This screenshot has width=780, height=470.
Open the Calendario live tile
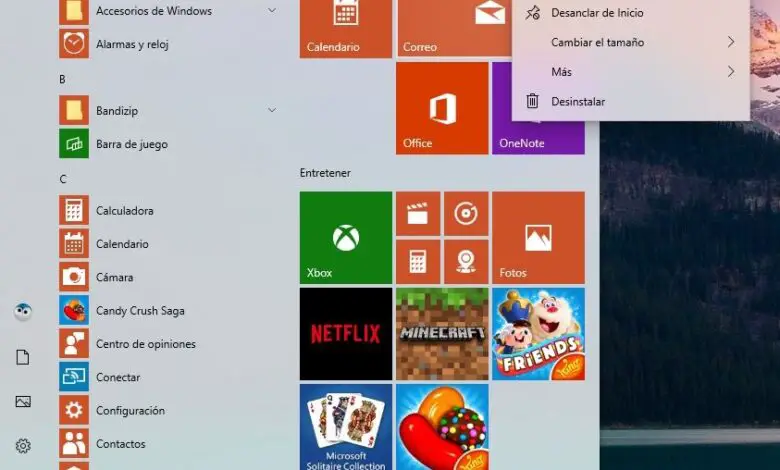point(346,28)
